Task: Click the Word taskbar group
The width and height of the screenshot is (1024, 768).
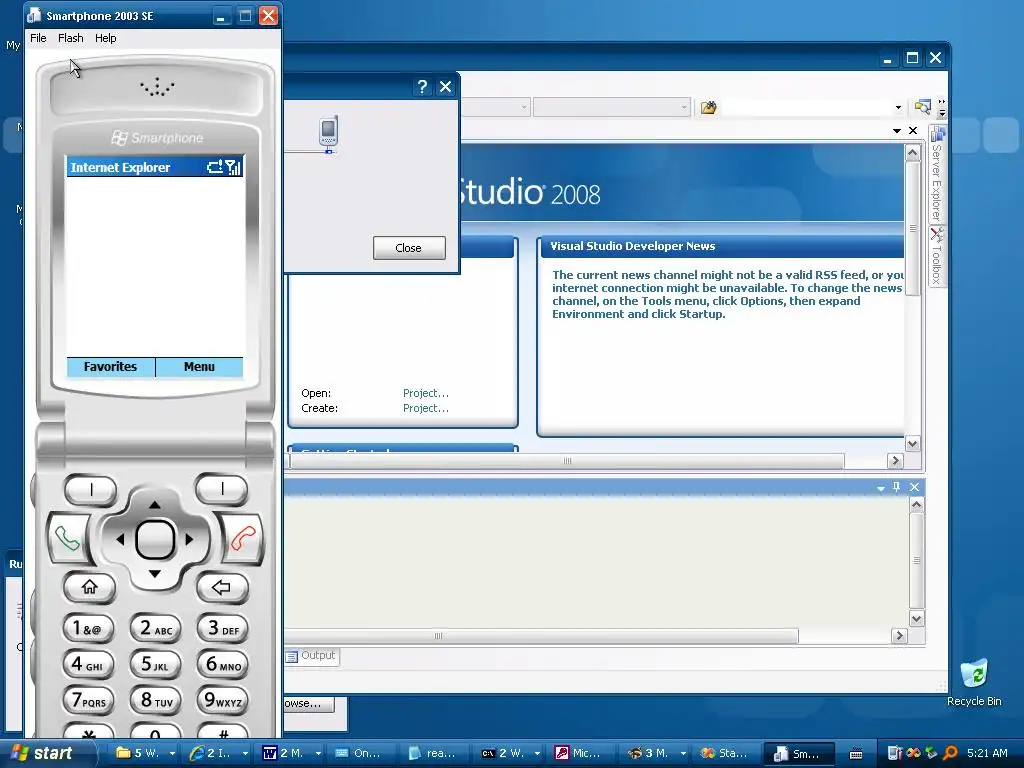Action: coord(291,753)
